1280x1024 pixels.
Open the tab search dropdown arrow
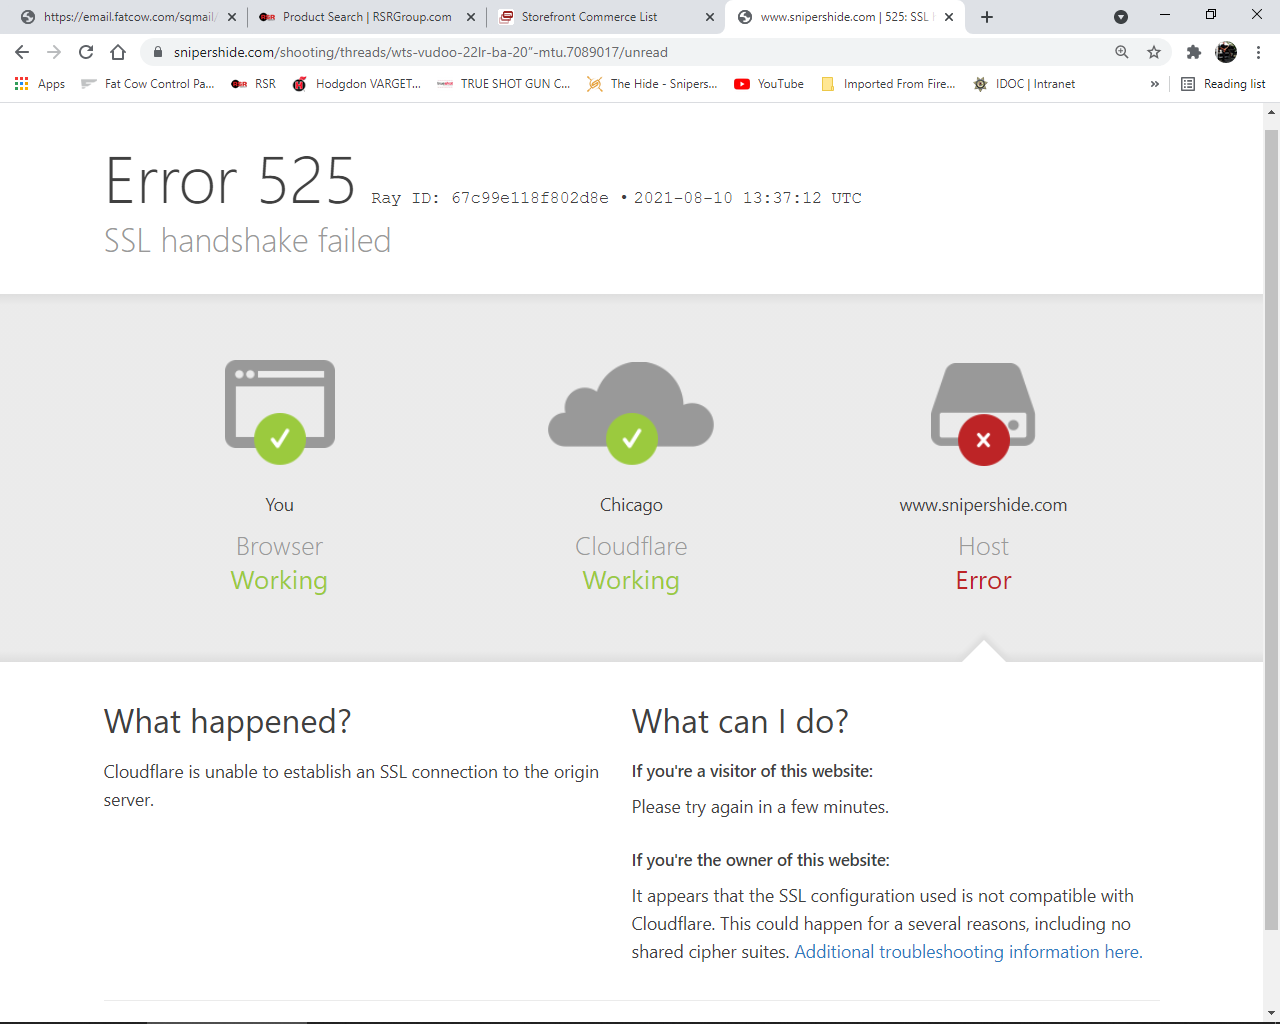pyautogui.click(x=1121, y=17)
